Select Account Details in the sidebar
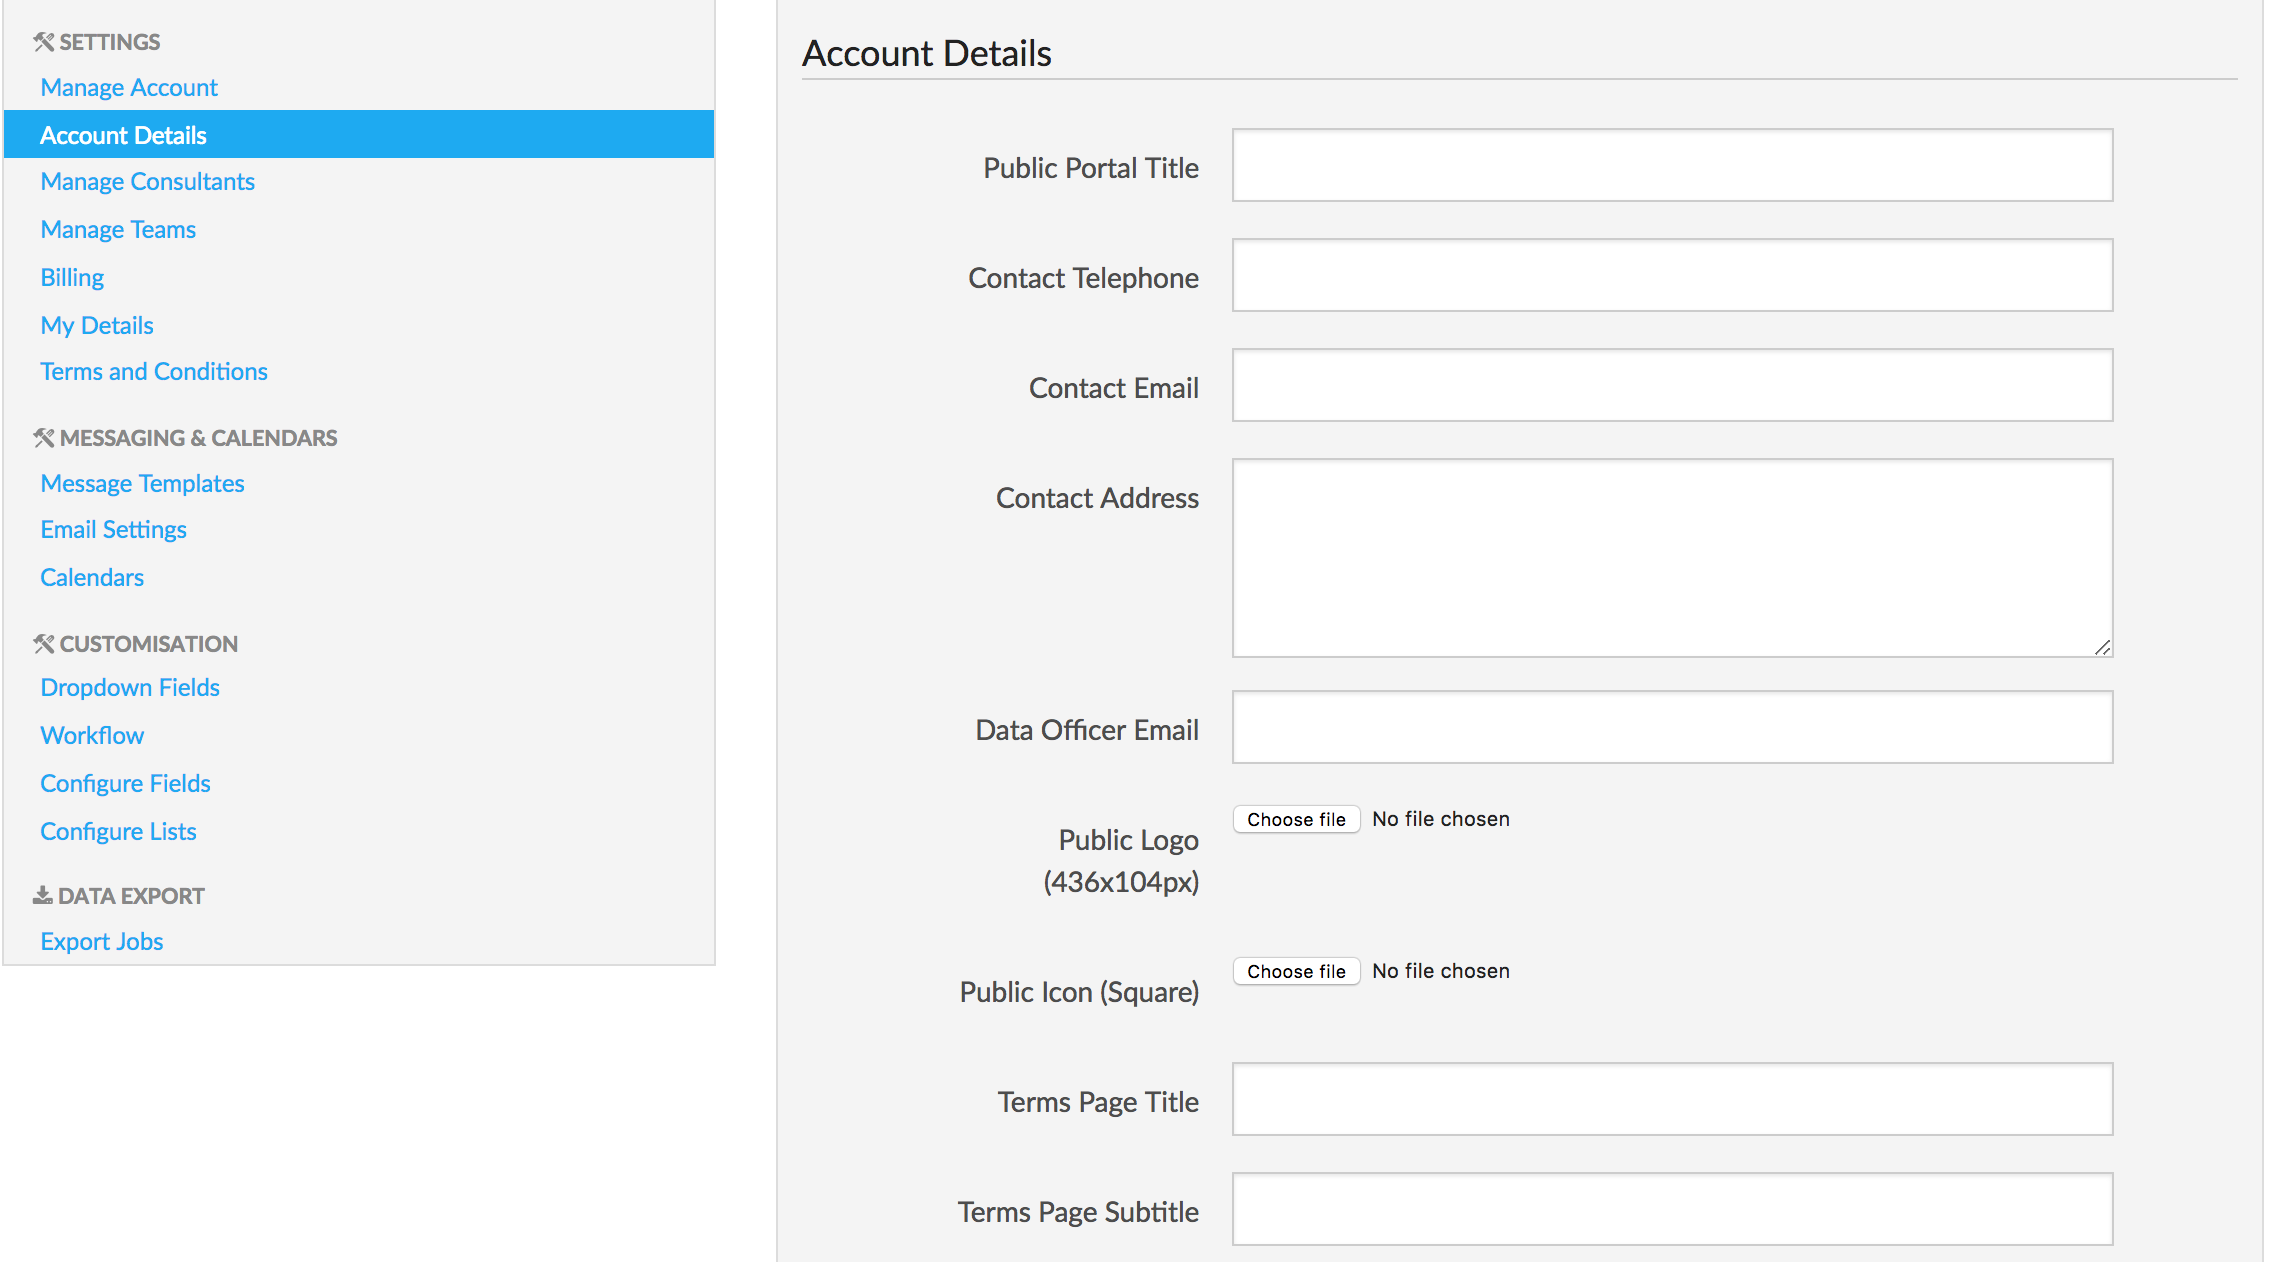This screenshot has width=2280, height=1262. coord(123,135)
